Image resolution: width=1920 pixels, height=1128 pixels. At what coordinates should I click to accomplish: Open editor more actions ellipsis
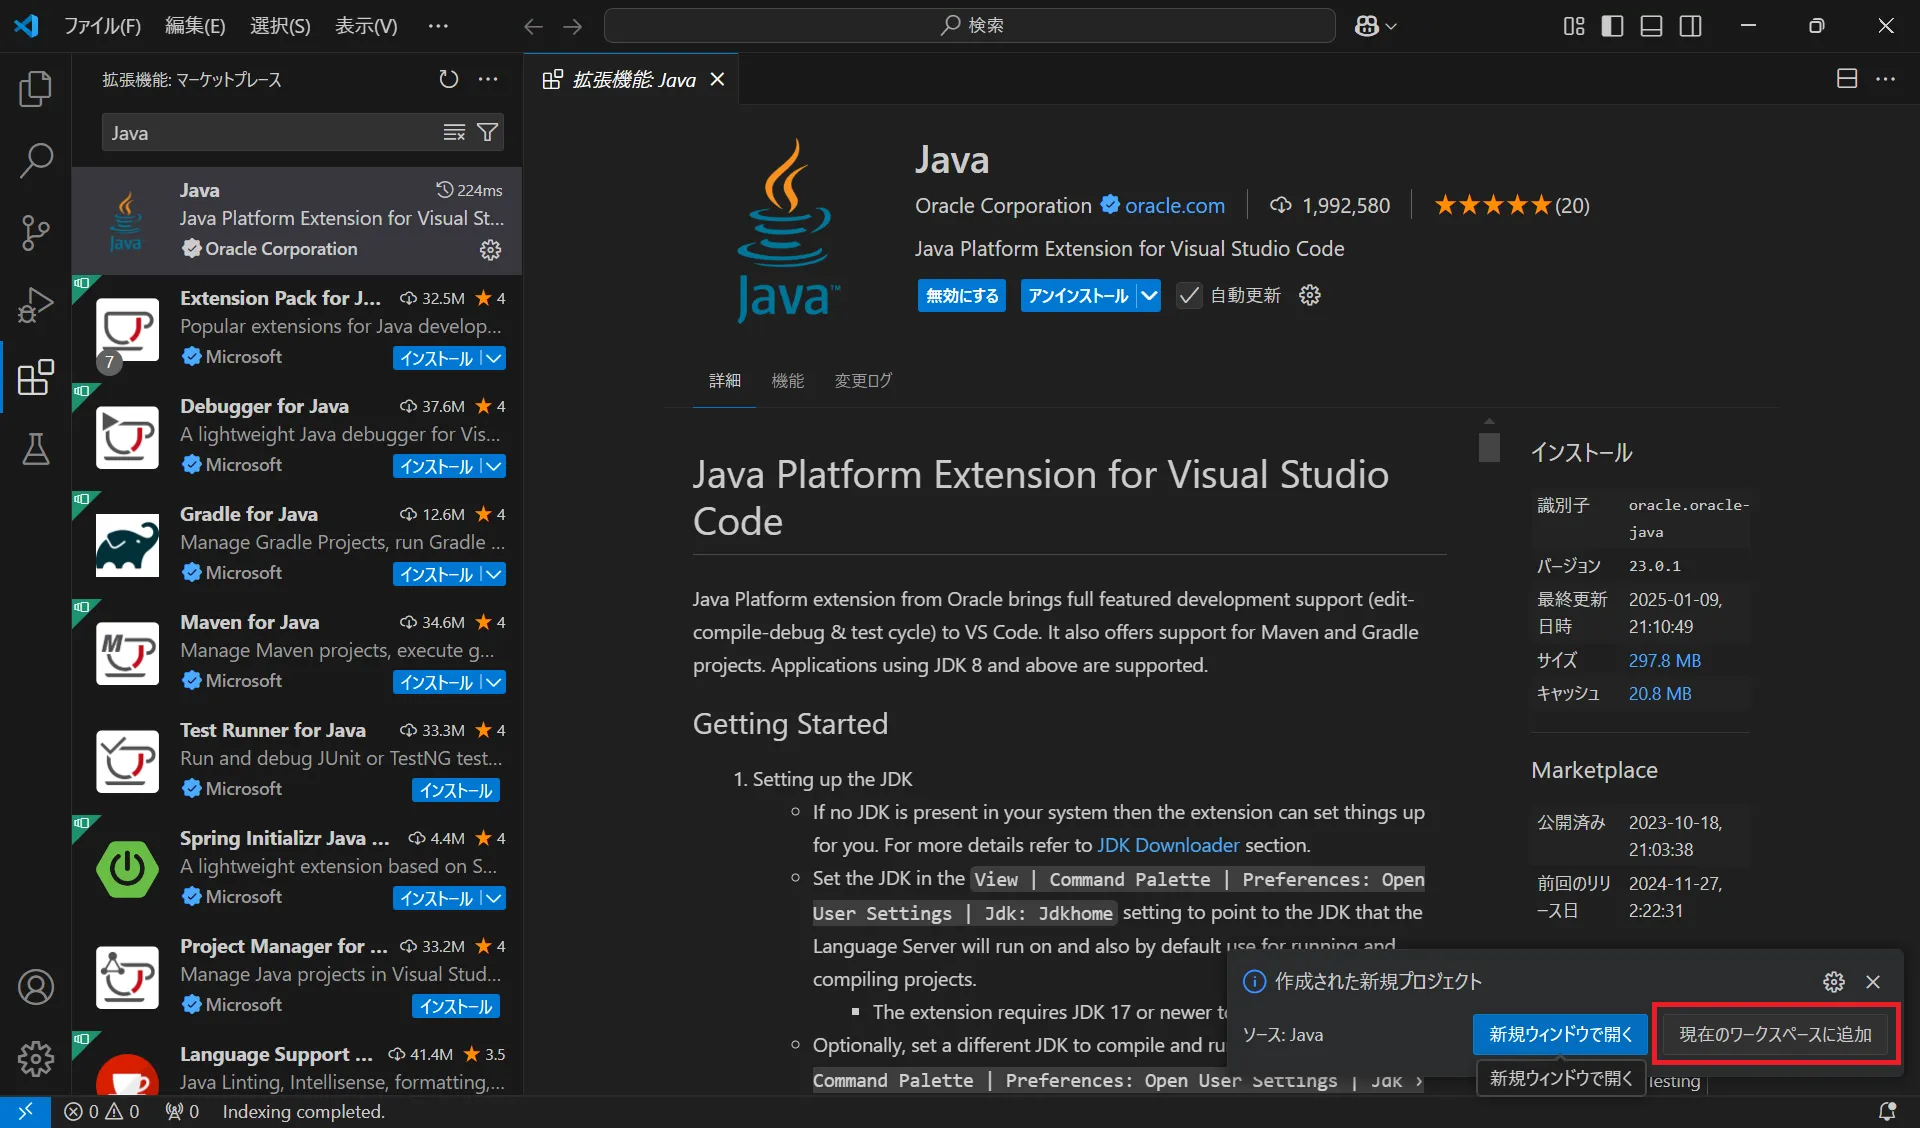pos(1886,79)
